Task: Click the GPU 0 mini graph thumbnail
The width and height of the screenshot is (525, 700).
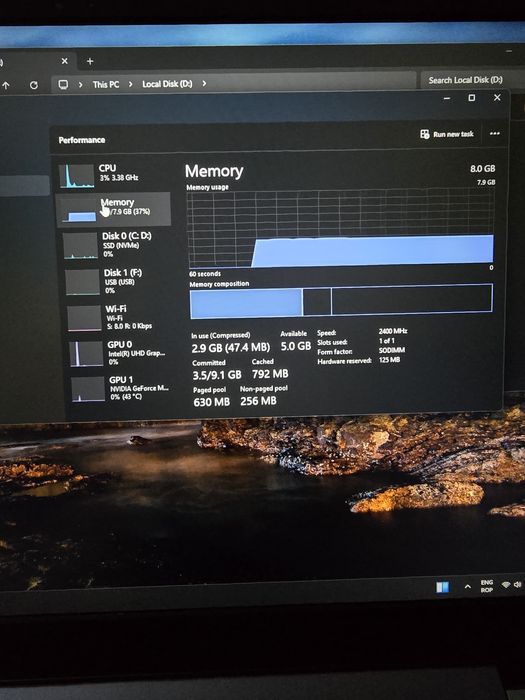Action: coord(87,354)
